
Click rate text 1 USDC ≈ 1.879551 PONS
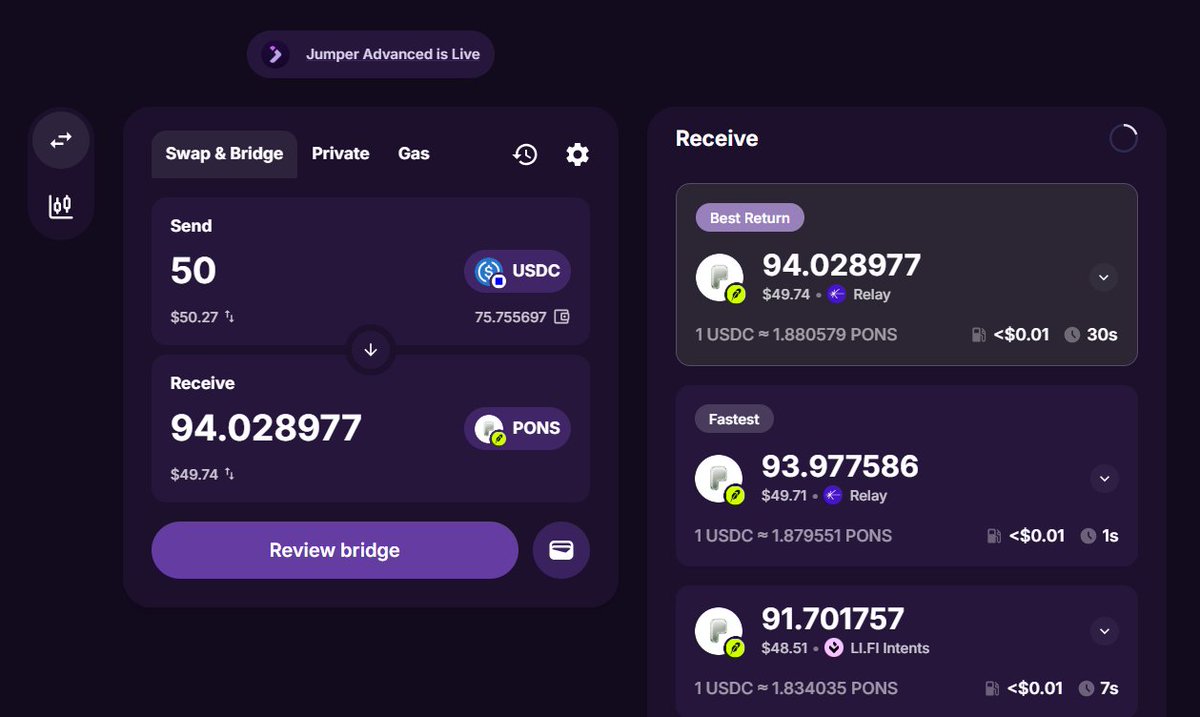tap(794, 536)
